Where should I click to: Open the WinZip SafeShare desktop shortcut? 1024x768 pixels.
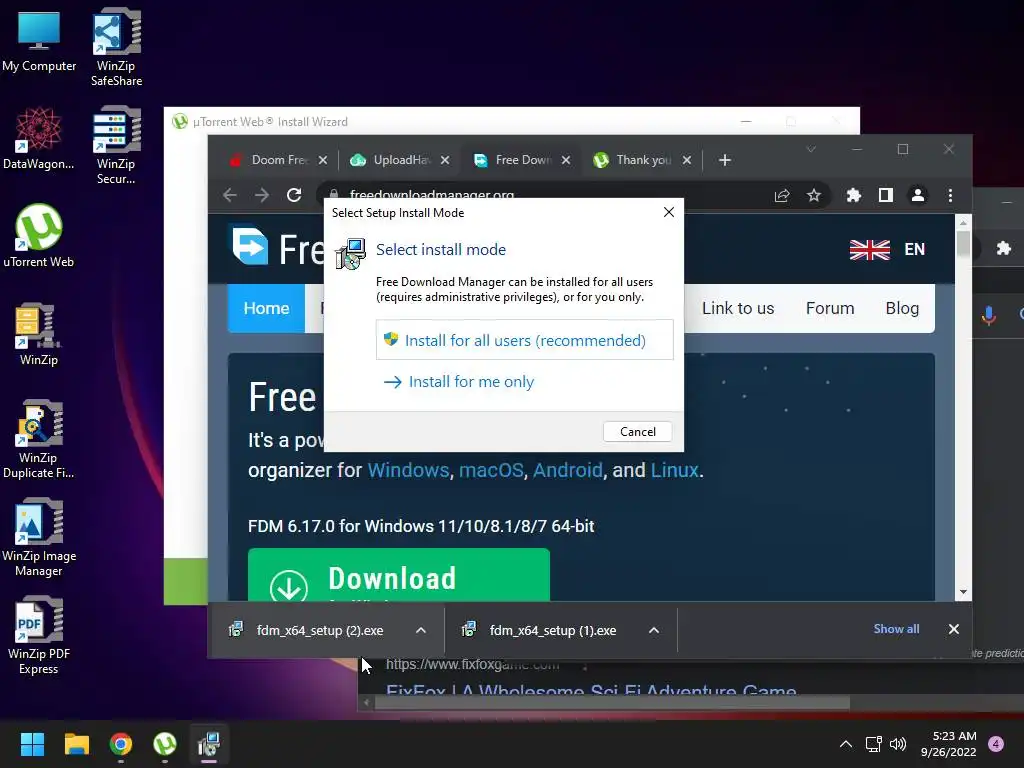click(116, 47)
